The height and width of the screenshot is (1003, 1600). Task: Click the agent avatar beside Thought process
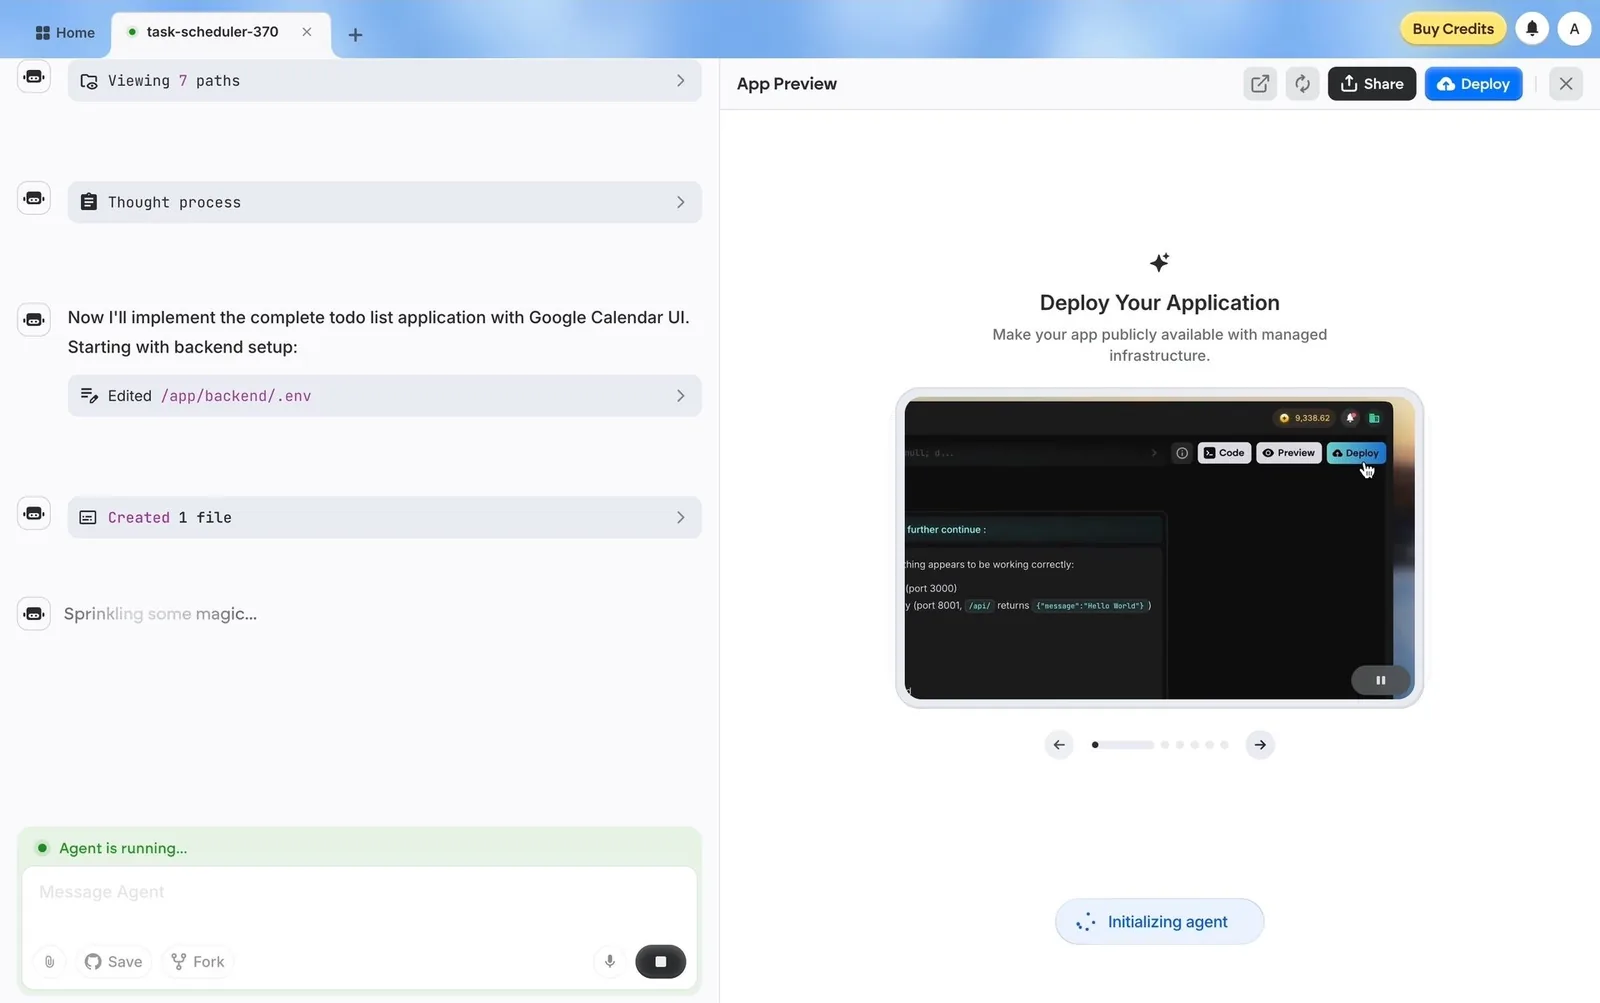[34, 198]
